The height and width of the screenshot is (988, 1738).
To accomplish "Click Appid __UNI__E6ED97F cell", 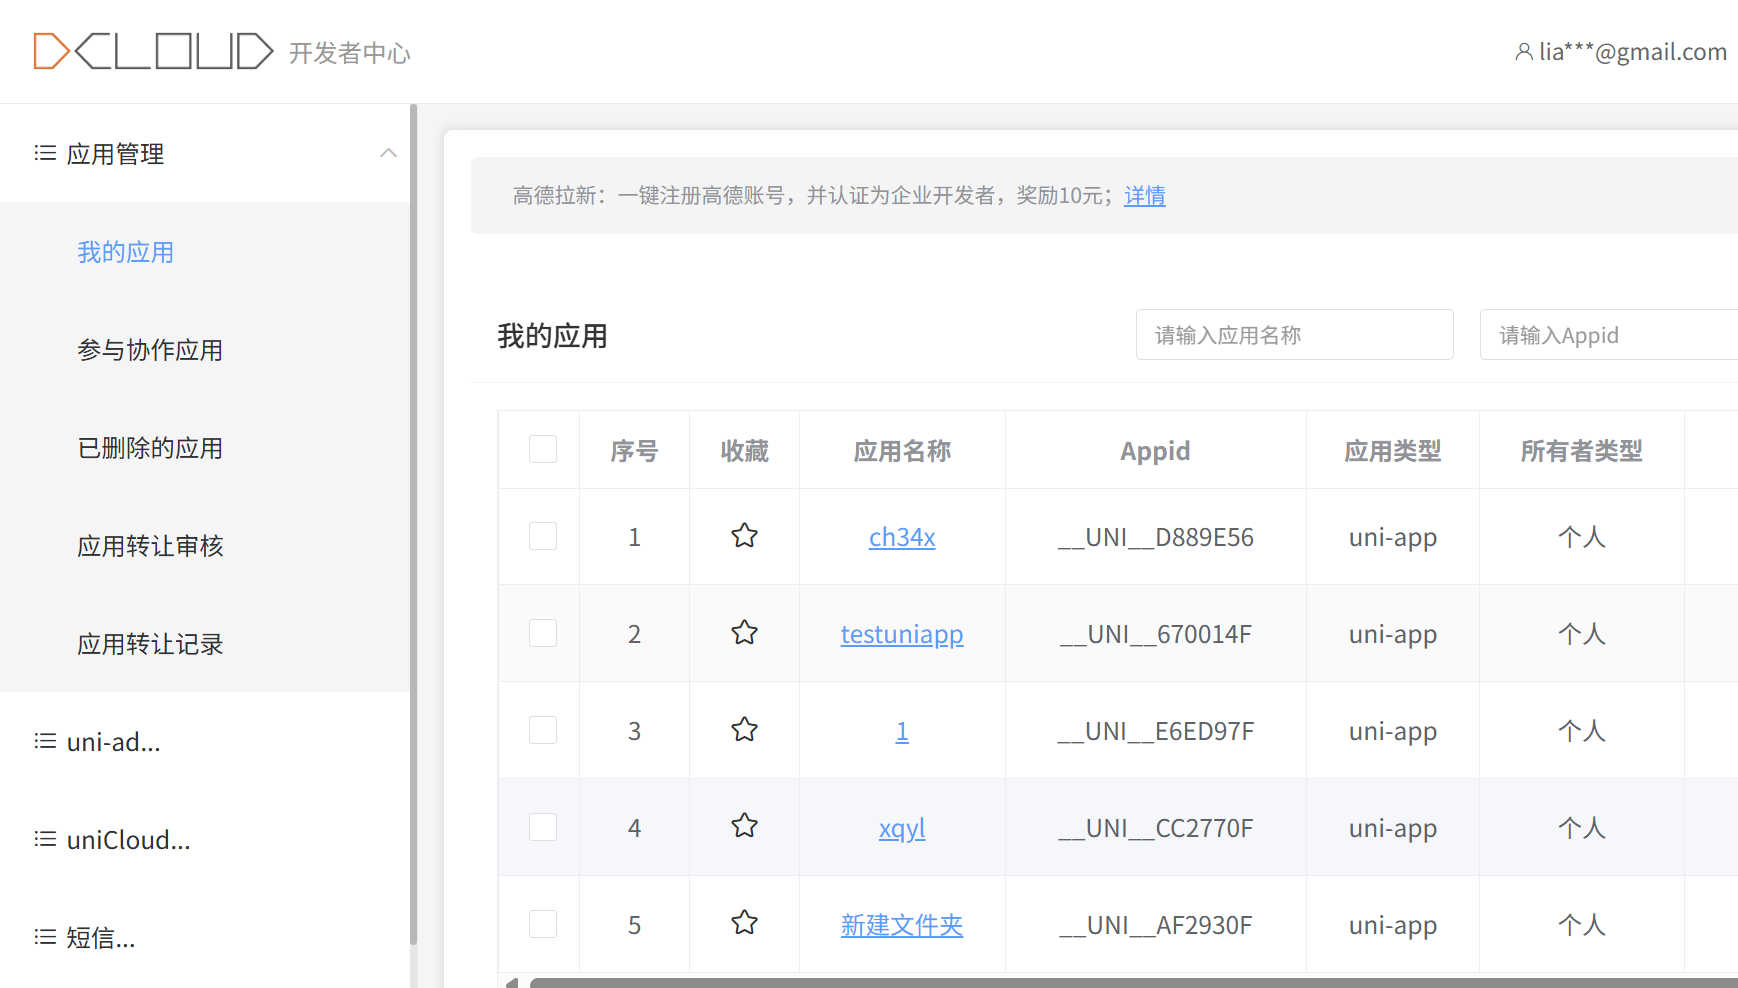I will click(x=1156, y=731).
